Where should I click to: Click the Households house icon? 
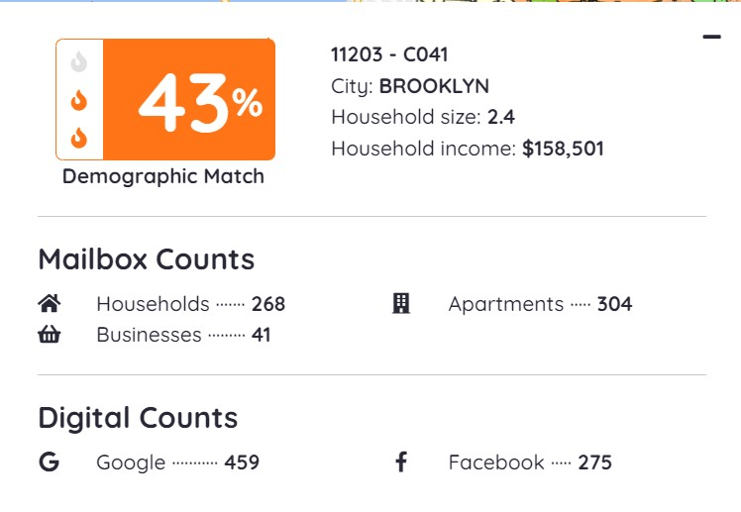48,304
